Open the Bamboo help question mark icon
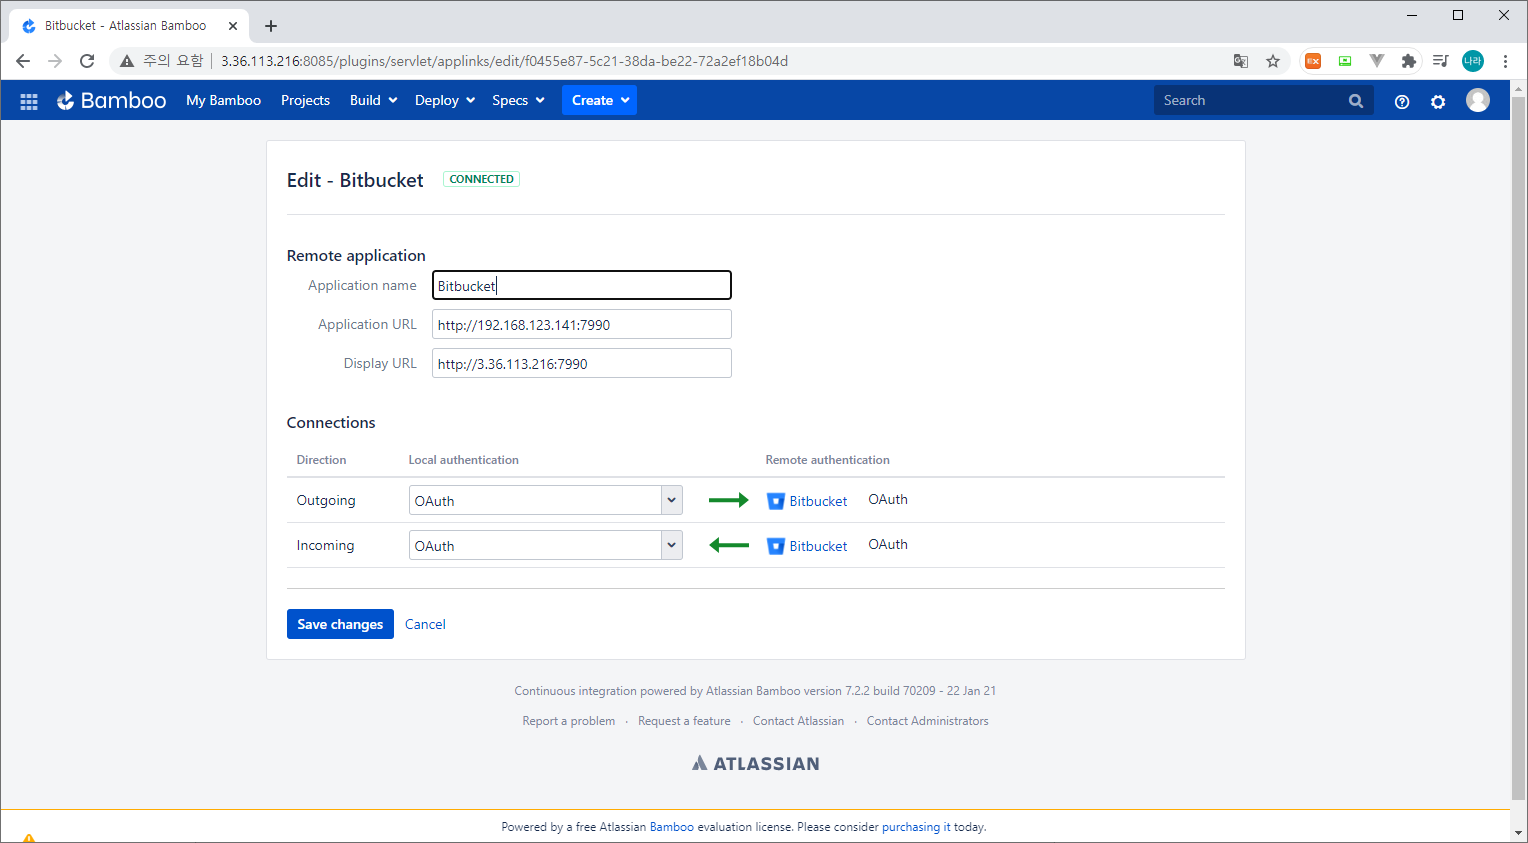The width and height of the screenshot is (1528, 843). [1401, 101]
